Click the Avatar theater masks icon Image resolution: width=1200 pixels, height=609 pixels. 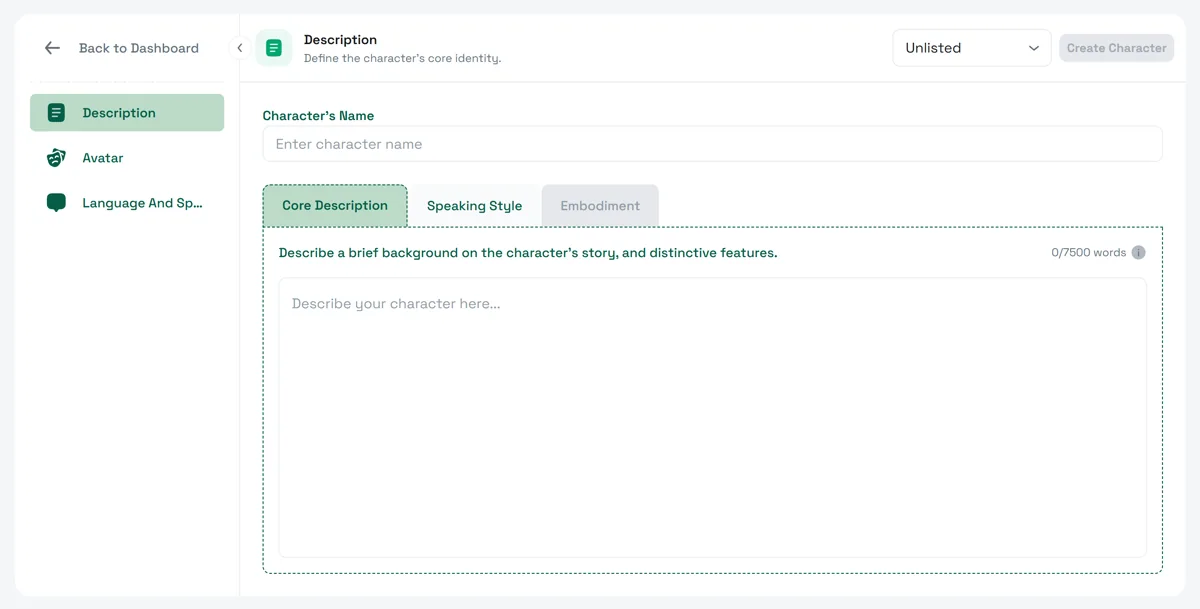pos(57,158)
